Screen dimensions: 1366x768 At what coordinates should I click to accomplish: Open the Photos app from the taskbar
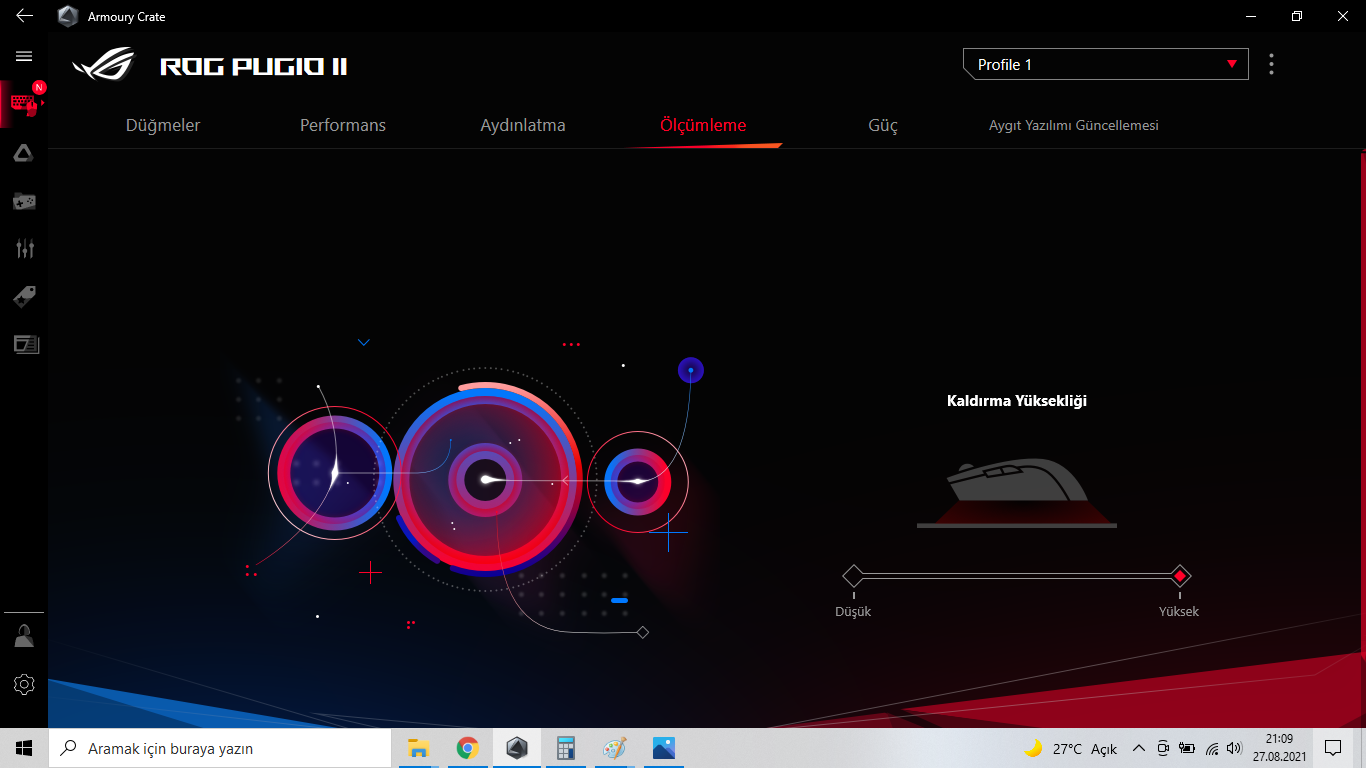663,748
